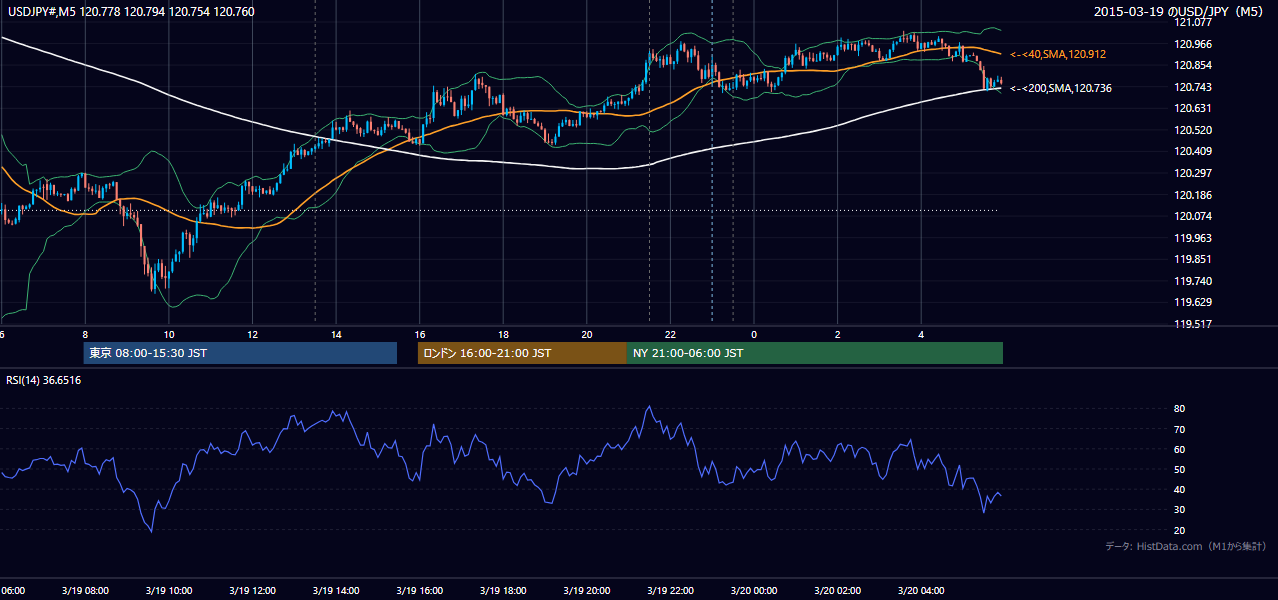Click RSI scale label 20
1278x600 pixels.
point(1179,530)
